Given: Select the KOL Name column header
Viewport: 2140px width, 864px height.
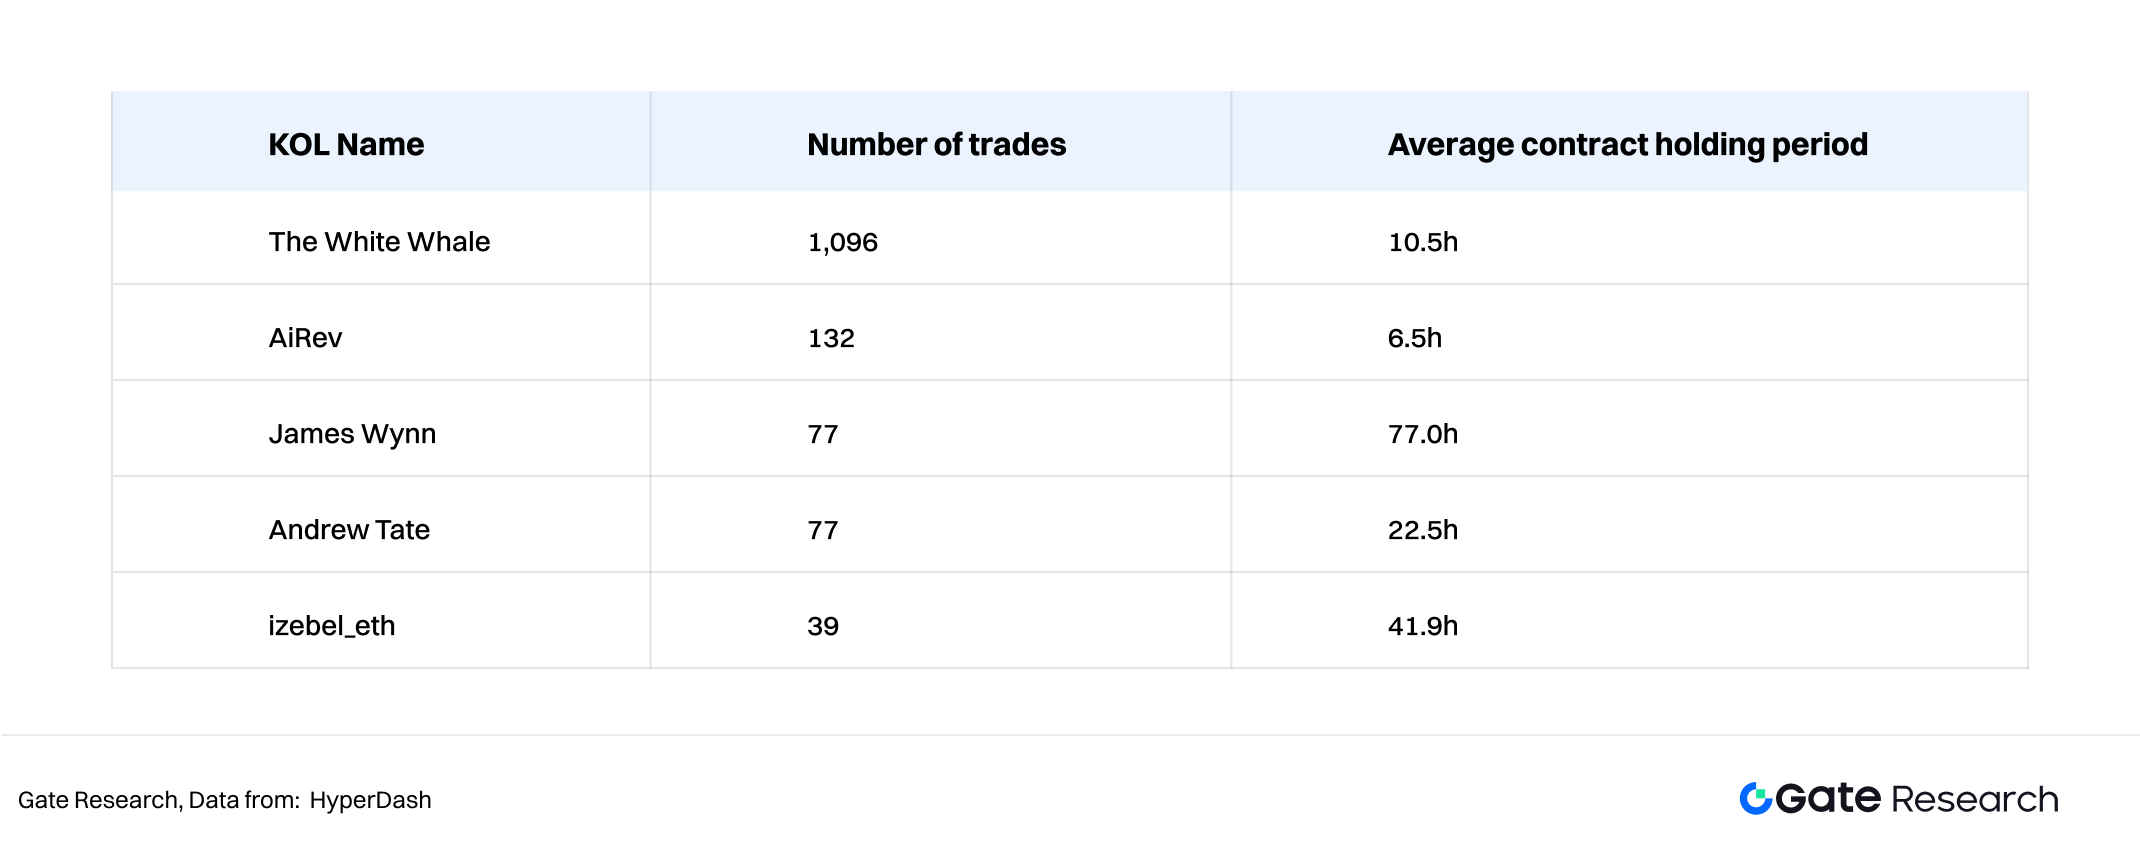Looking at the screenshot, I should (346, 144).
